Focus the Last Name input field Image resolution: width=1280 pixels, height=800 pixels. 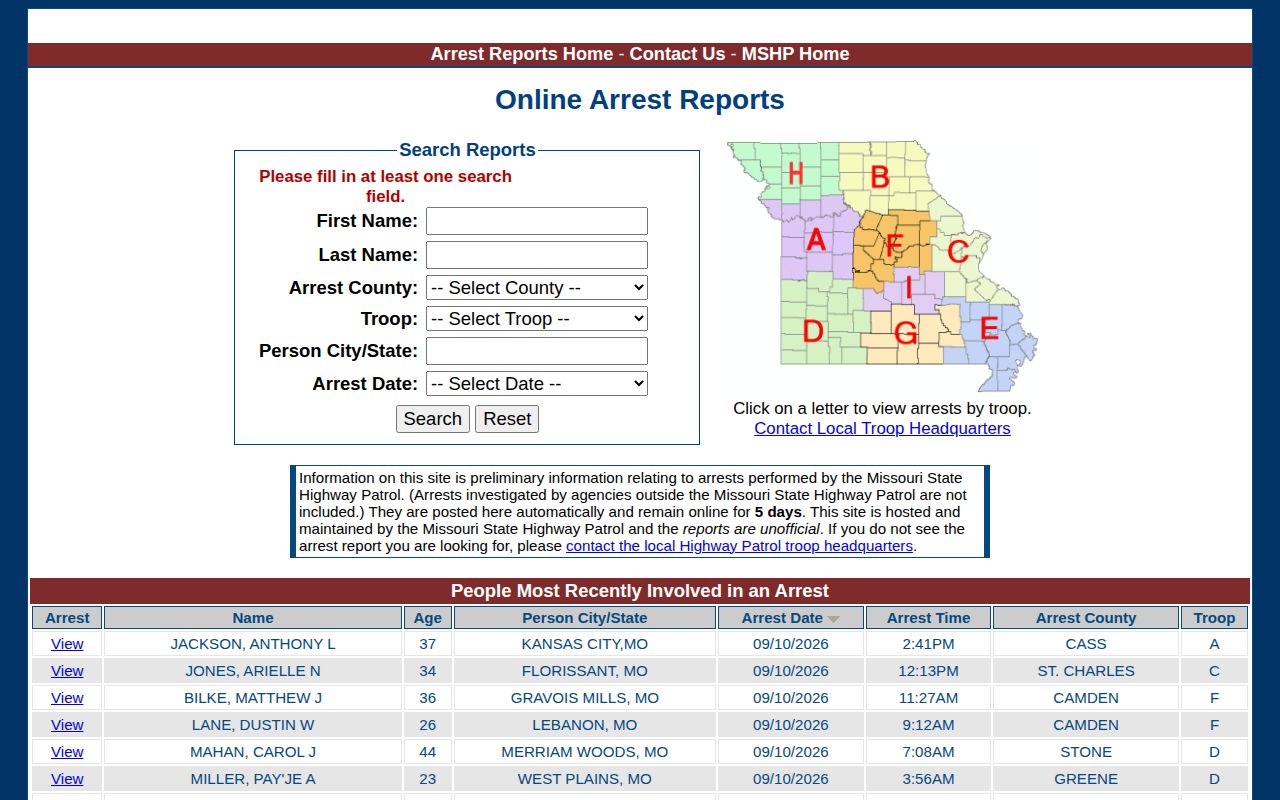pyautogui.click(x=537, y=255)
